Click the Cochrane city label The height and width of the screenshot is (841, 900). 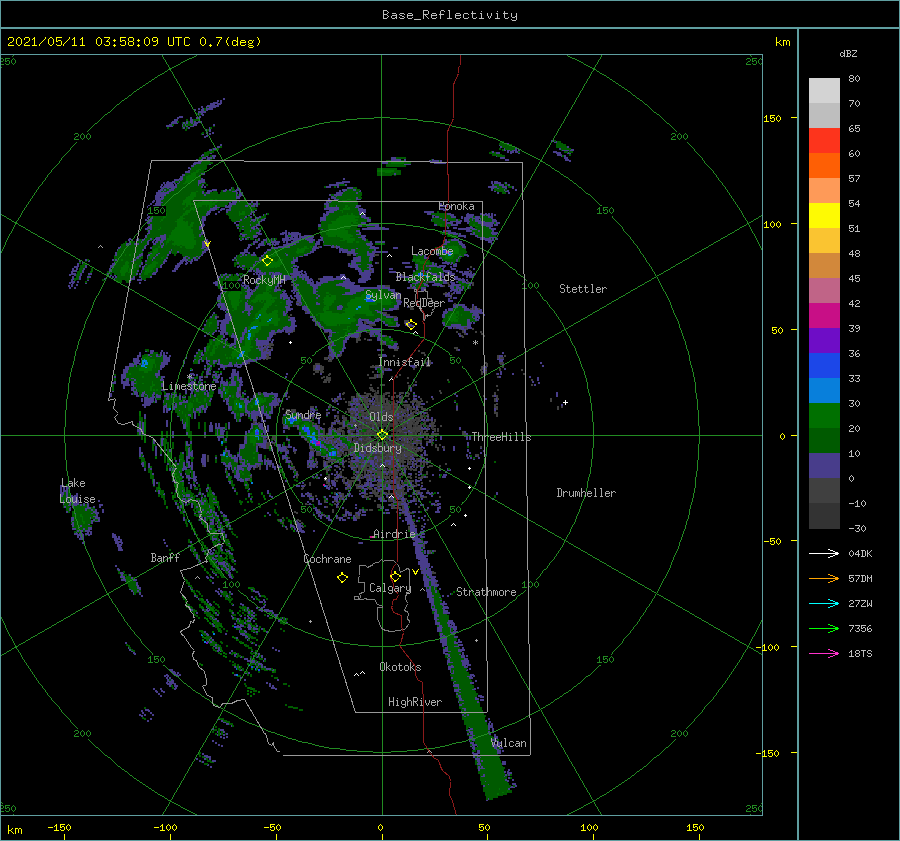pos(327,559)
